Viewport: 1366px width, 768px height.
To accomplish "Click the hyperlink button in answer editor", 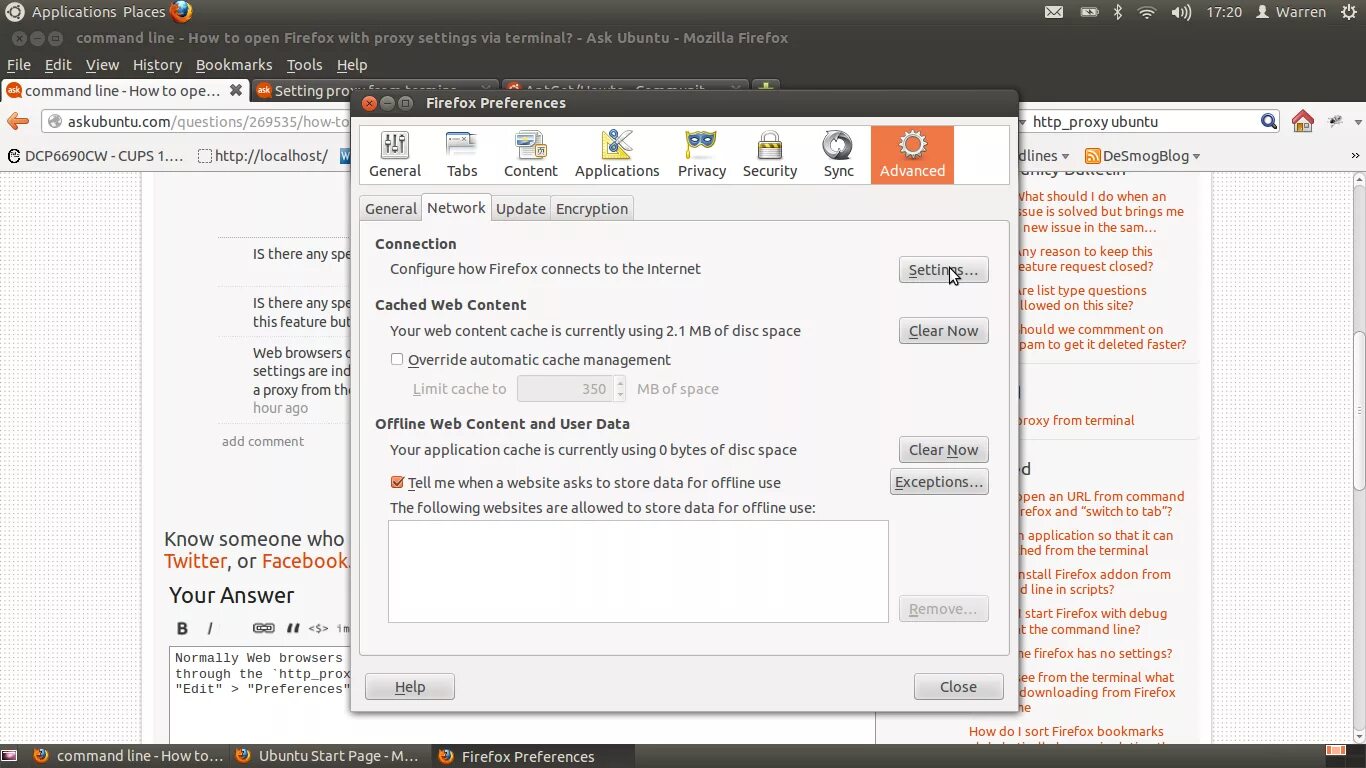I will point(263,628).
